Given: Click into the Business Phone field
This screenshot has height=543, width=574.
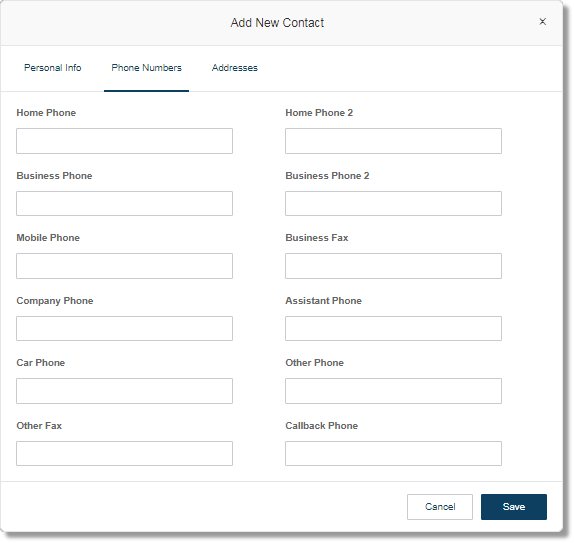Looking at the screenshot, I should coord(124,203).
